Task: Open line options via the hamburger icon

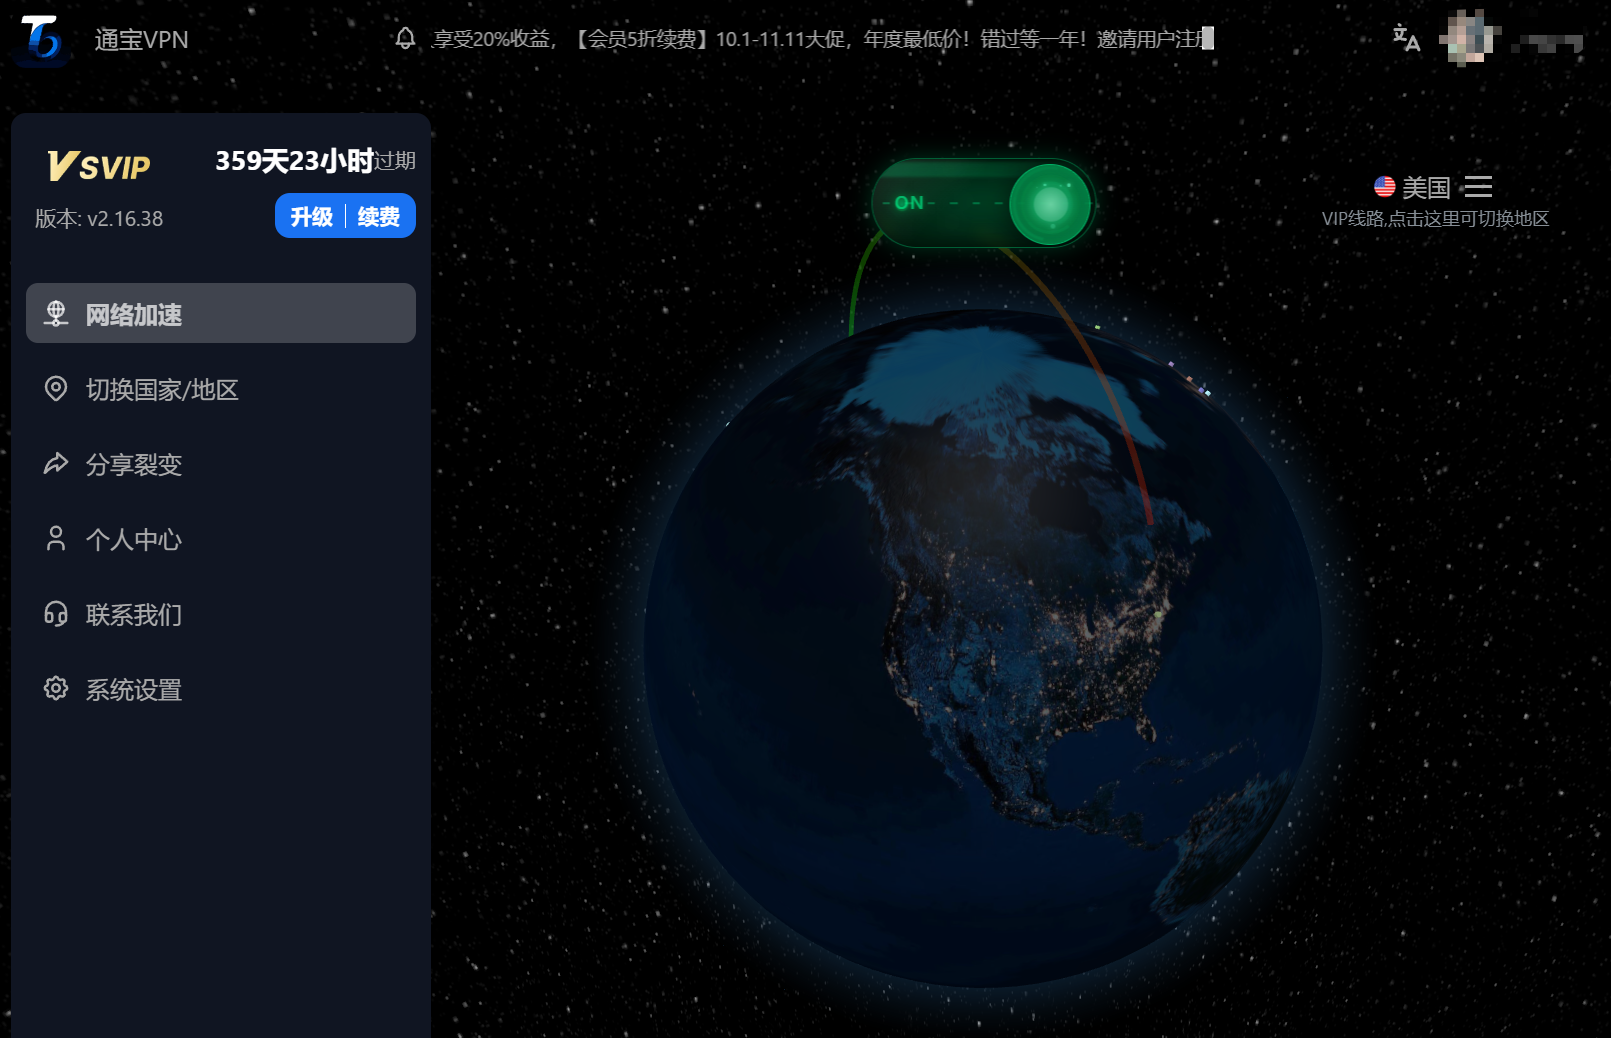Action: pos(1479,186)
